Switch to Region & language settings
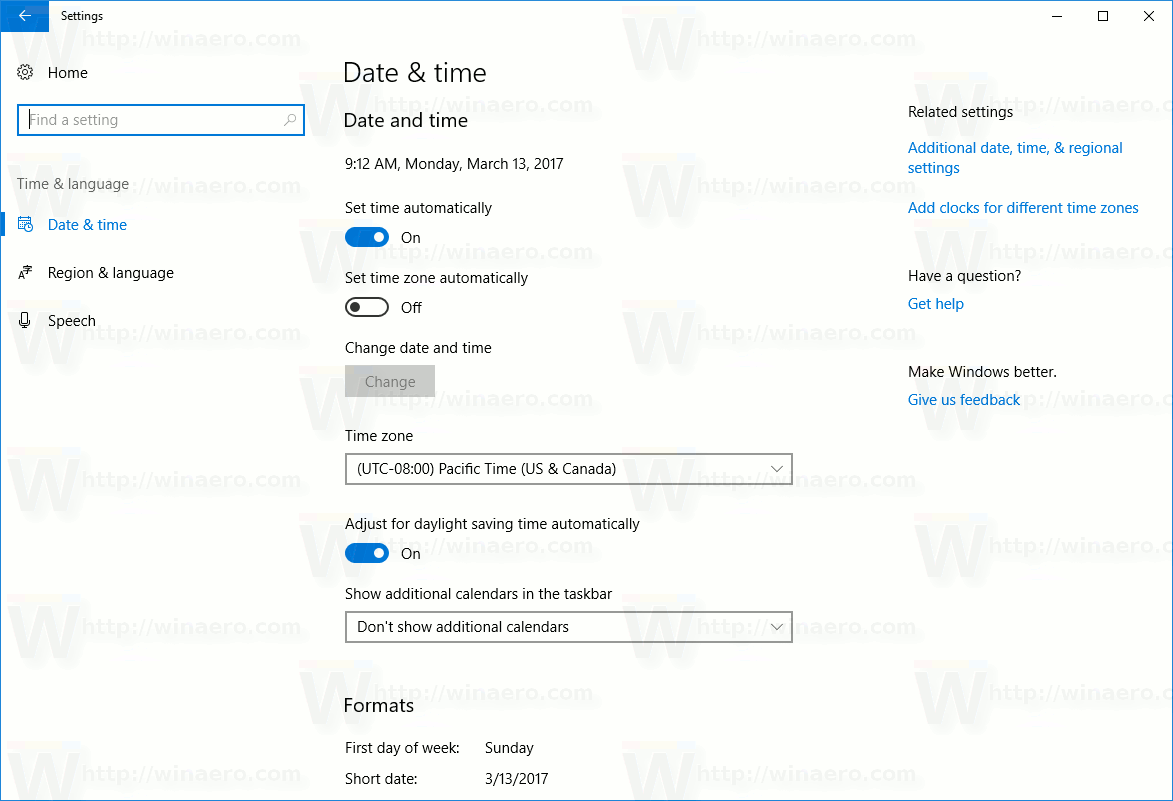This screenshot has width=1173, height=801. pos(110,272)
